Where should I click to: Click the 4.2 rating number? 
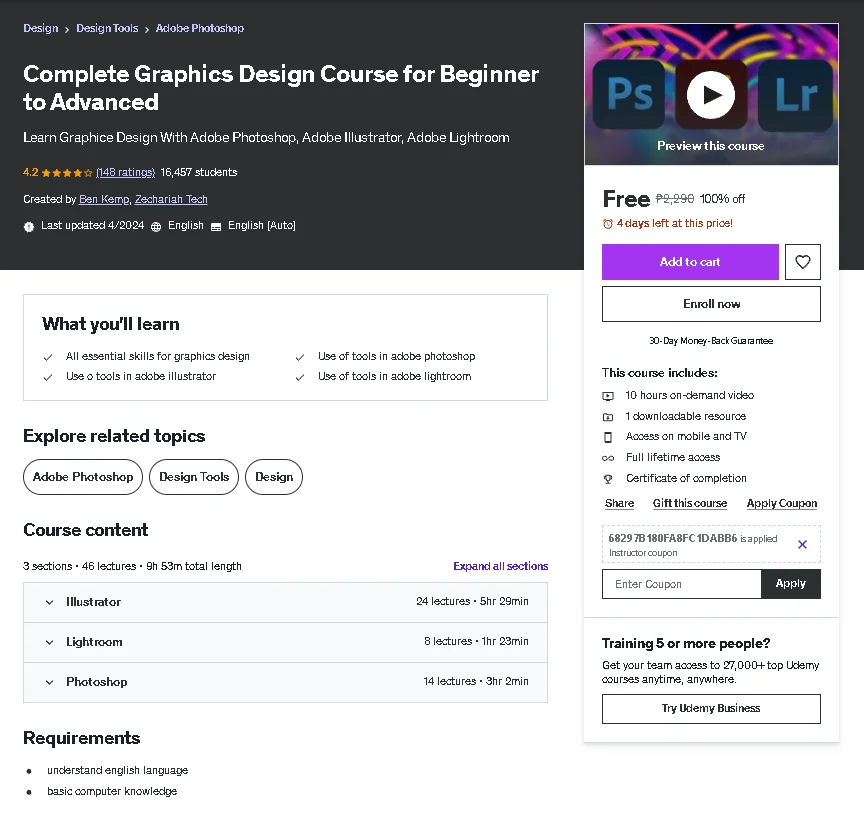31,172
